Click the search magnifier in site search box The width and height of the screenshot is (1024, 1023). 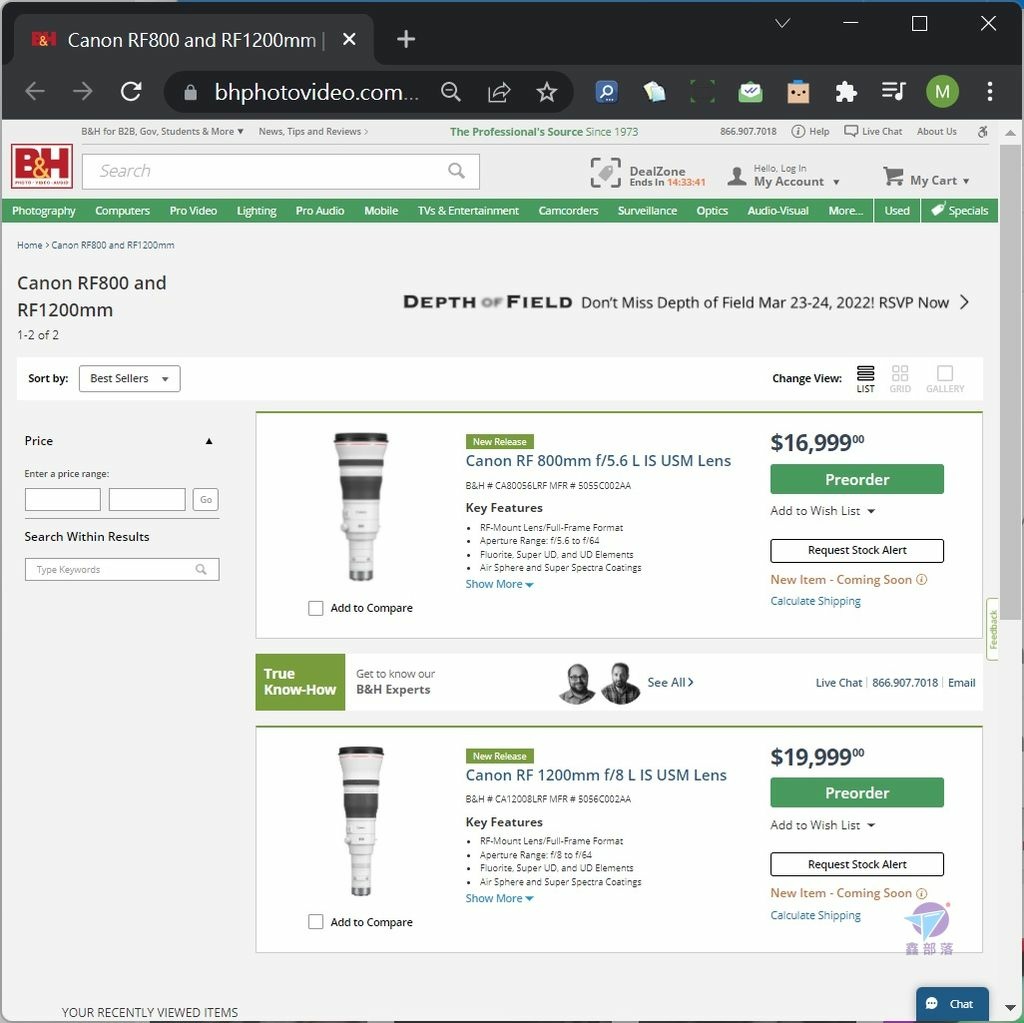click(x=456, y=171)
